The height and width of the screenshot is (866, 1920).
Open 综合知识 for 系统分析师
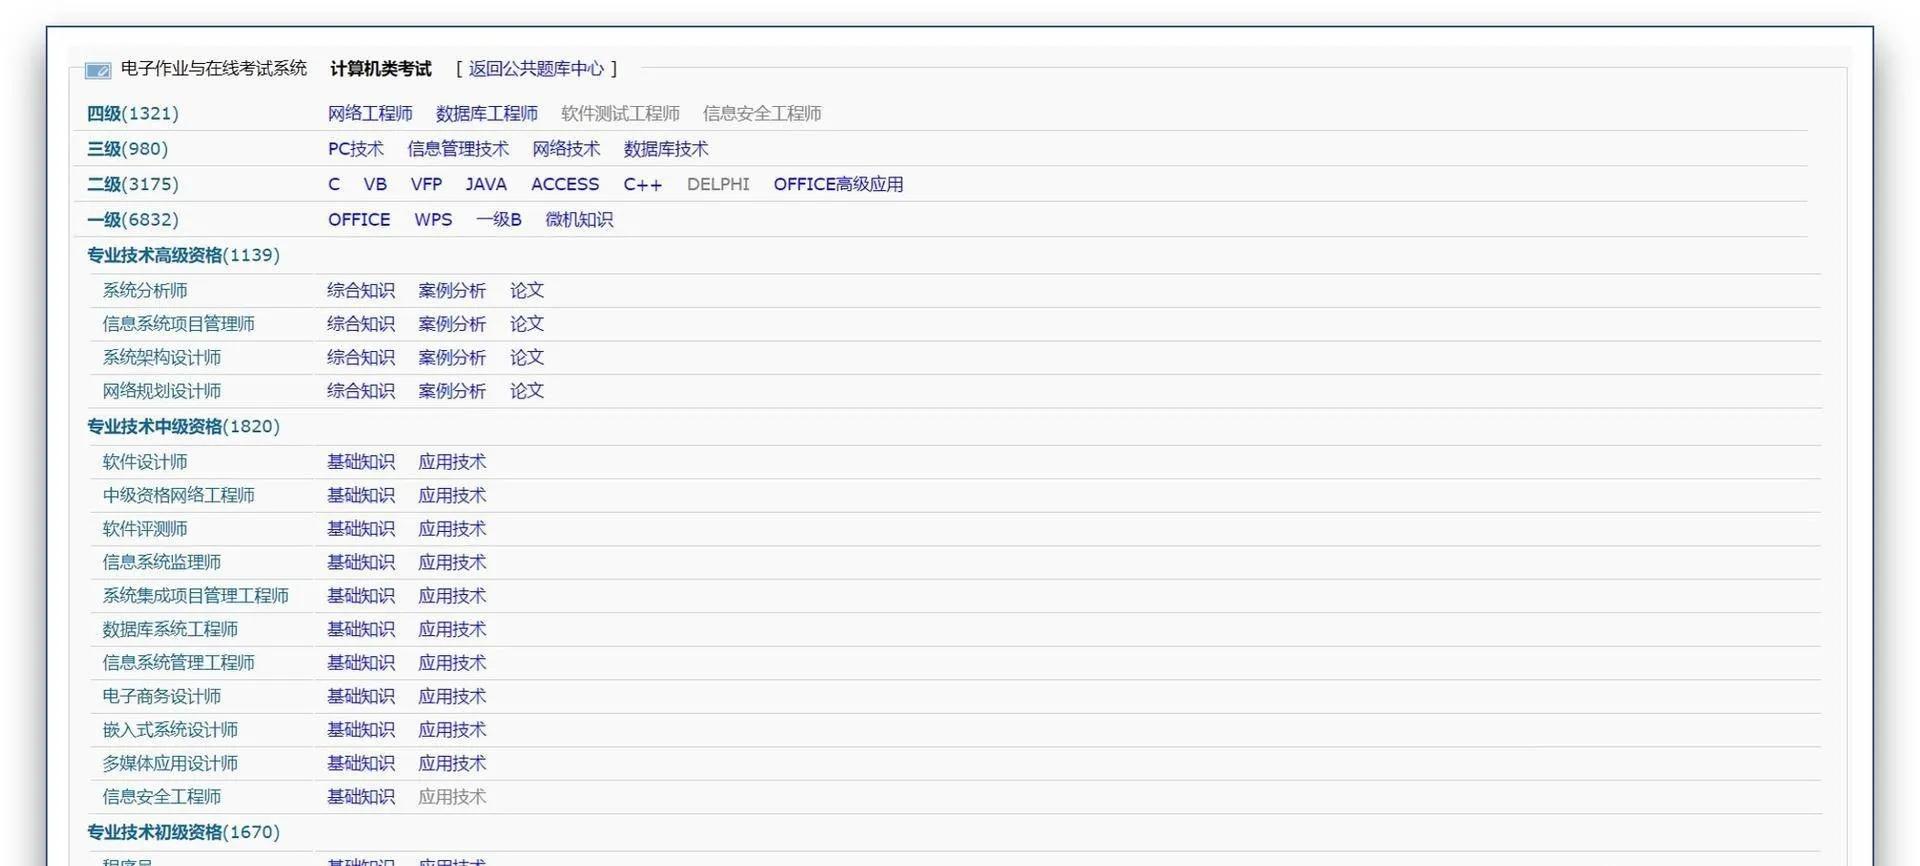click(x=361, y=290)
